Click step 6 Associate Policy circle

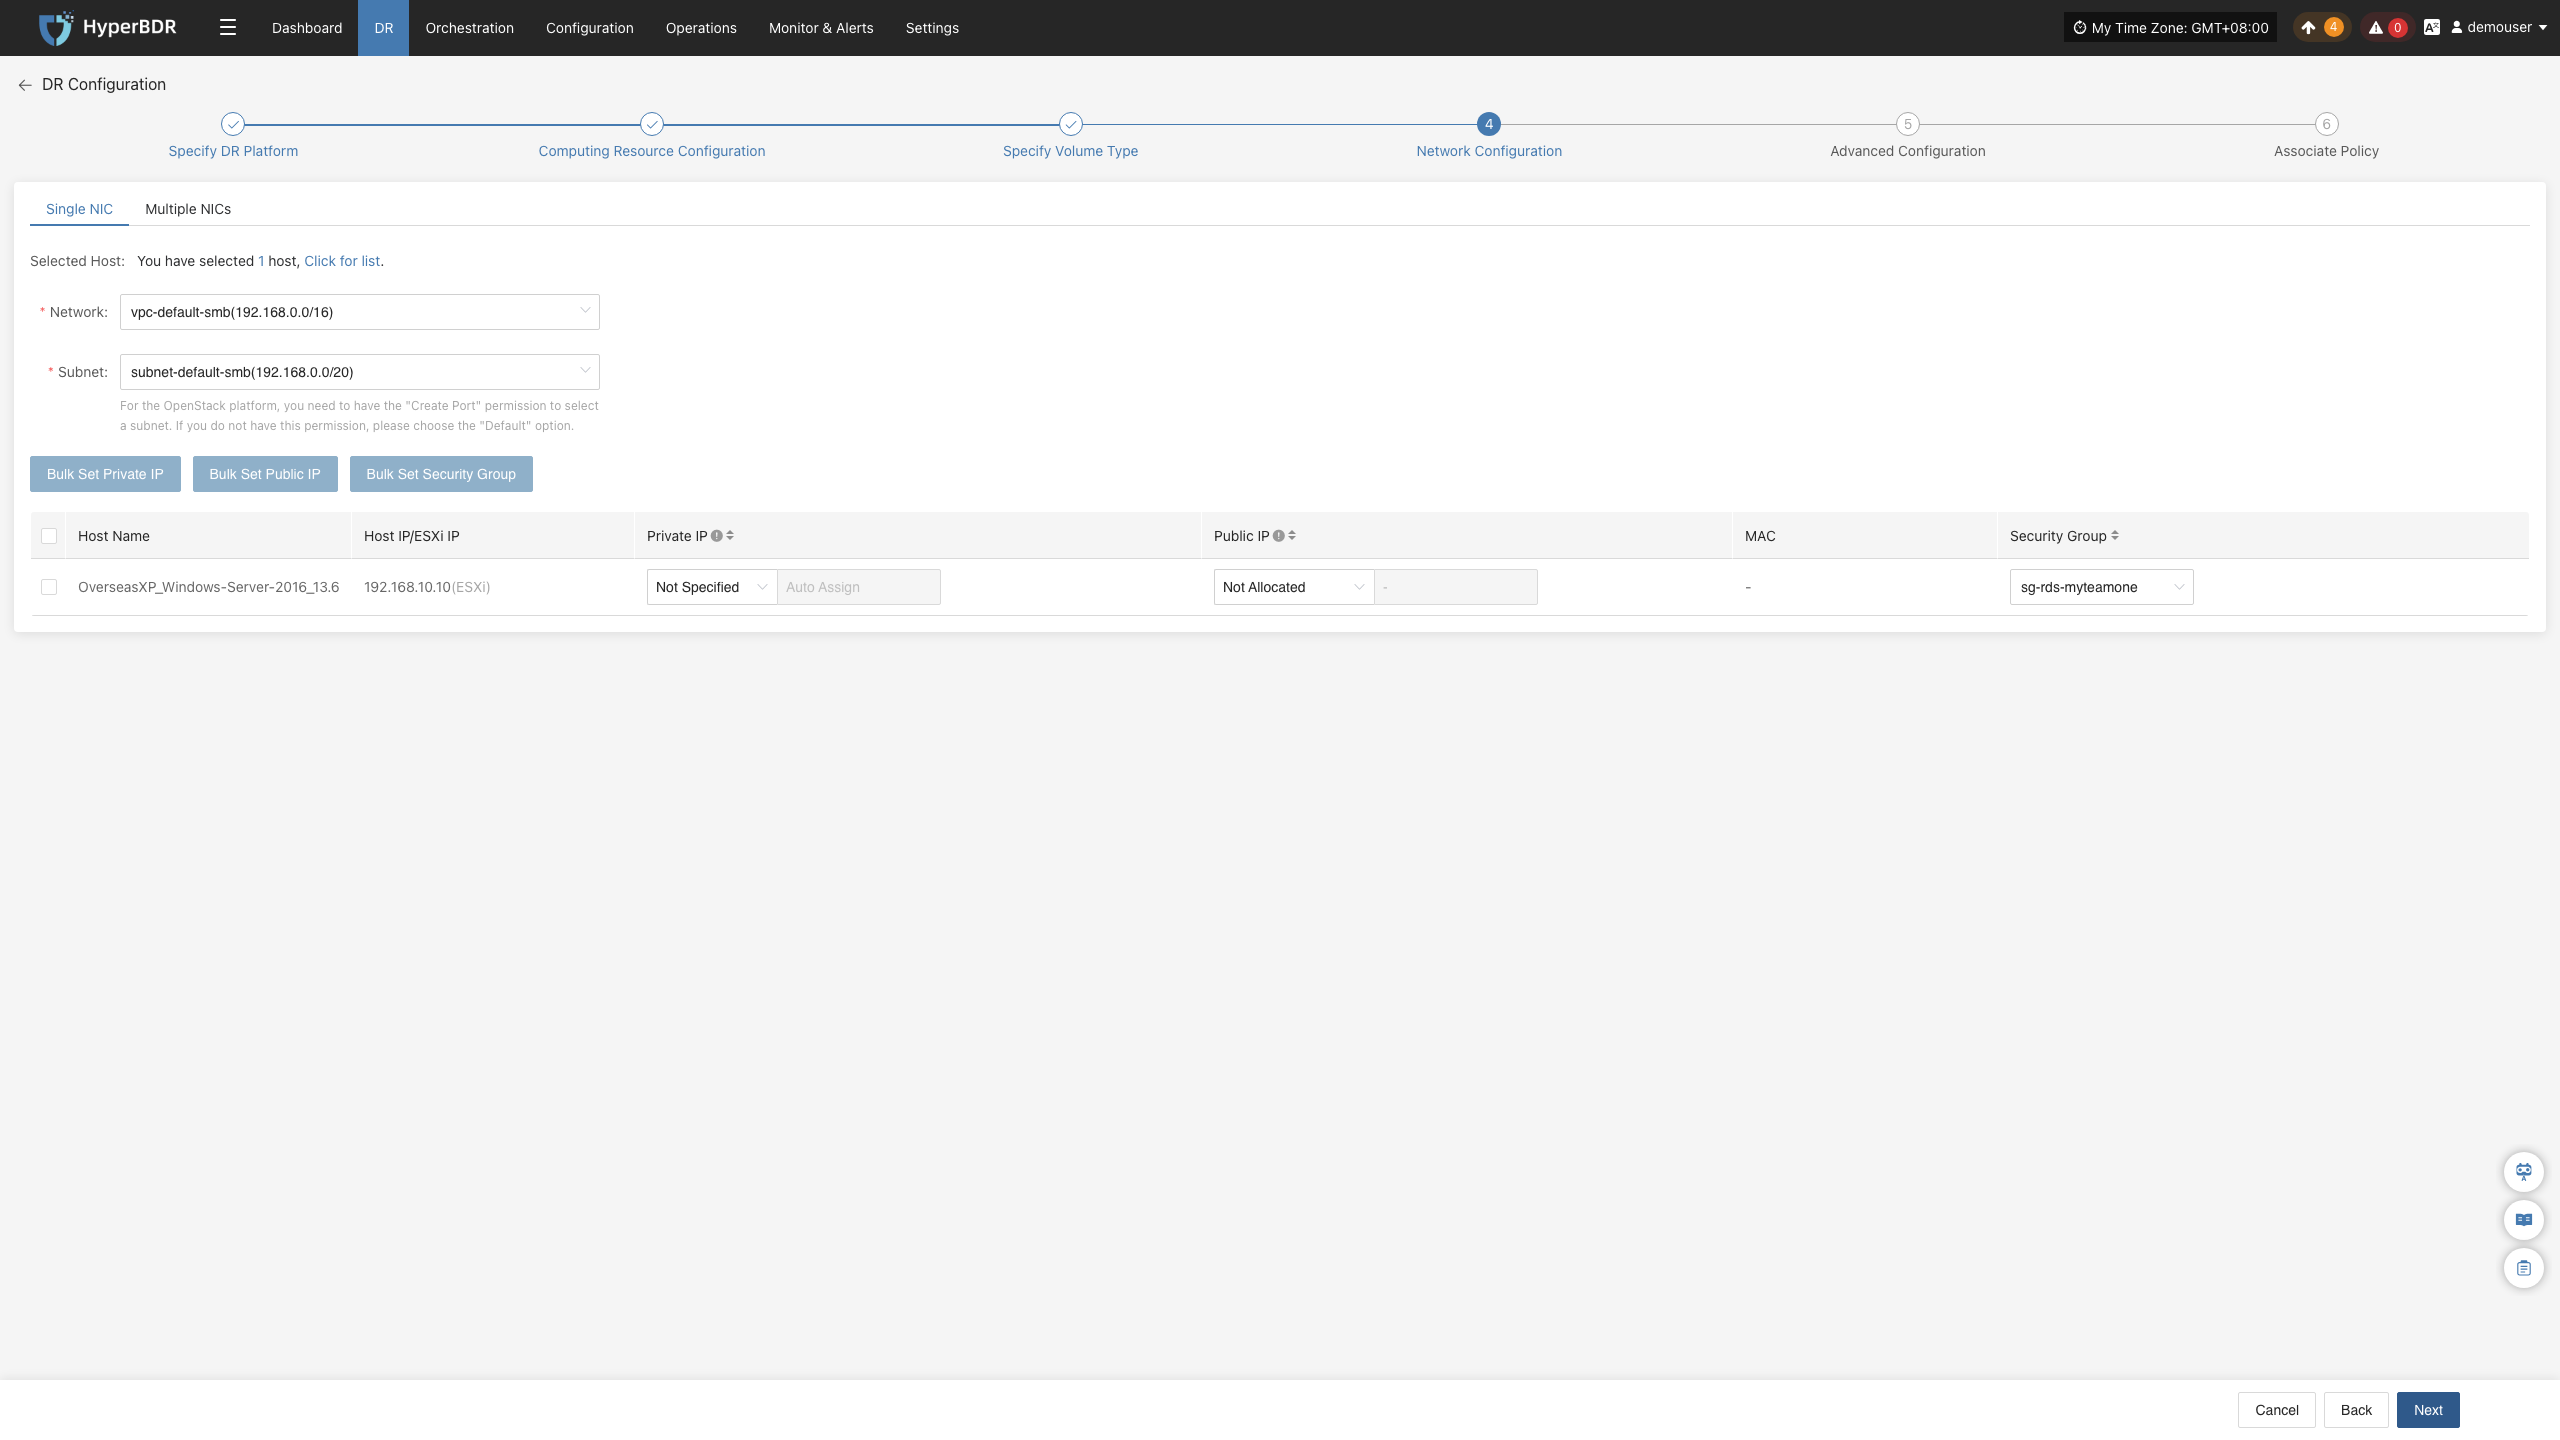[x=2327, y=124]
